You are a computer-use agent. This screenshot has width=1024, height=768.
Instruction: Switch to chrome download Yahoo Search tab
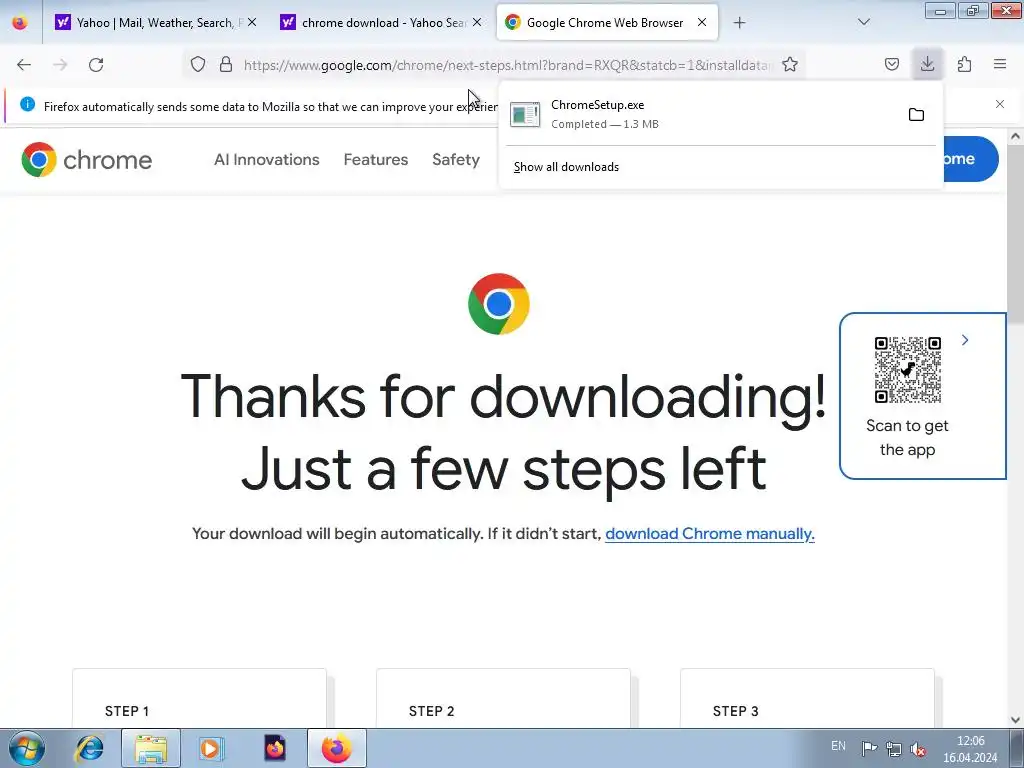(x=382, y=23)
